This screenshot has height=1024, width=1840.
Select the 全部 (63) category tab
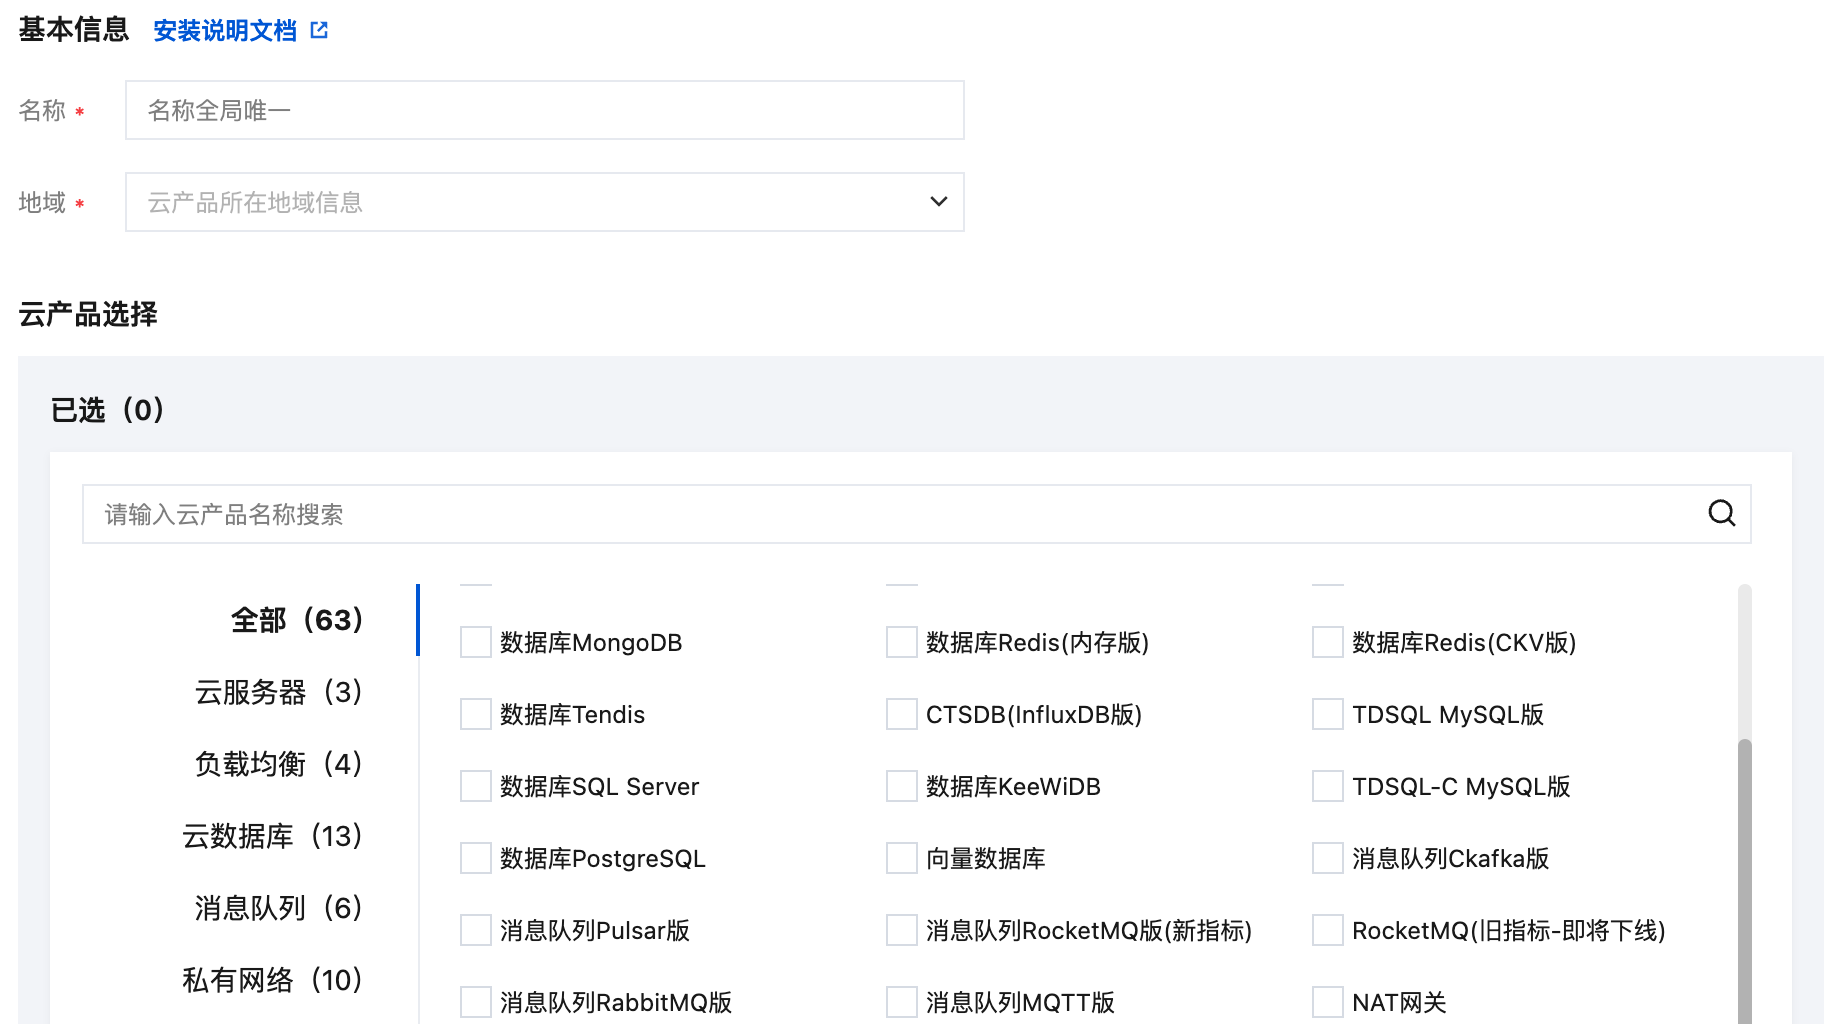pyautogui.click(x=297, y=620)
